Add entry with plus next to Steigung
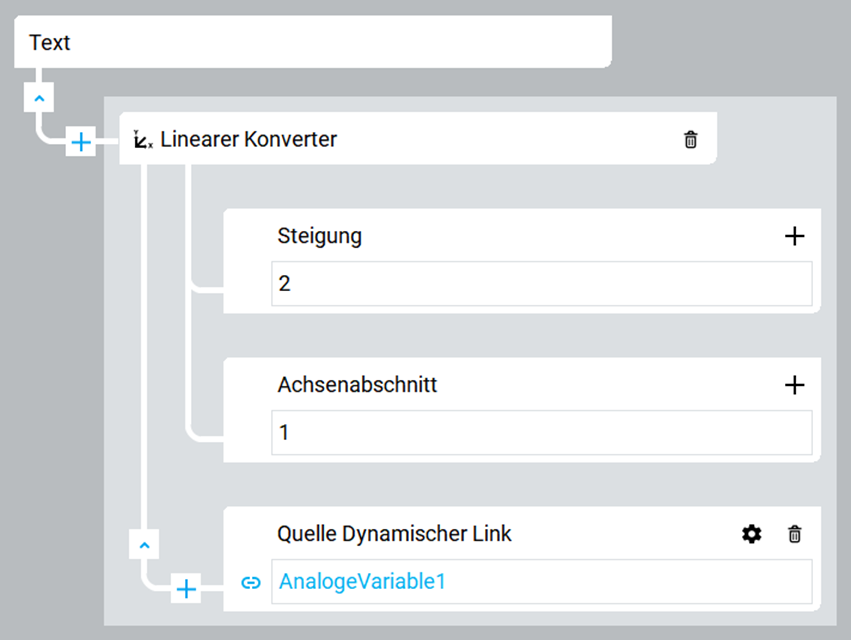The image size is (851, 640). pyautogui.click(x=795, y=236)
